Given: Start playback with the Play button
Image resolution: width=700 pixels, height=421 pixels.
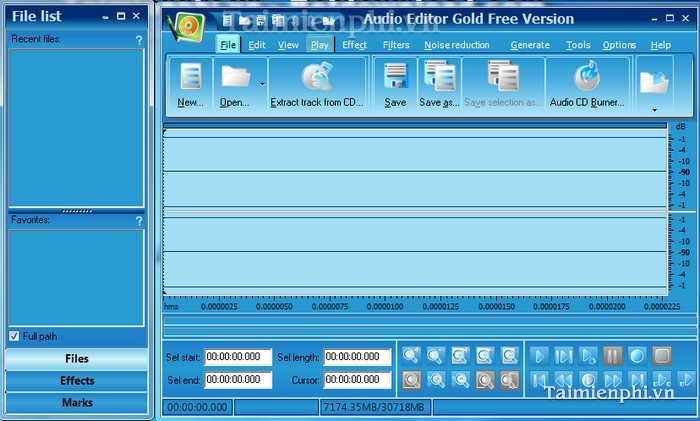Looking at the screenshot, I should (x=539, y=356).
